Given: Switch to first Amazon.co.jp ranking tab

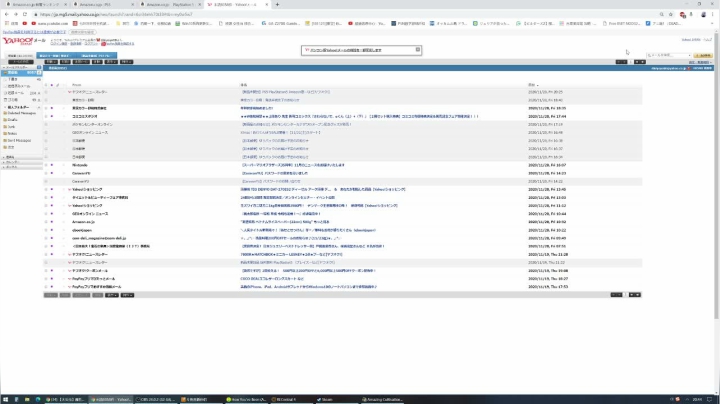Looking at the screenshot, I should click(35, 5).
